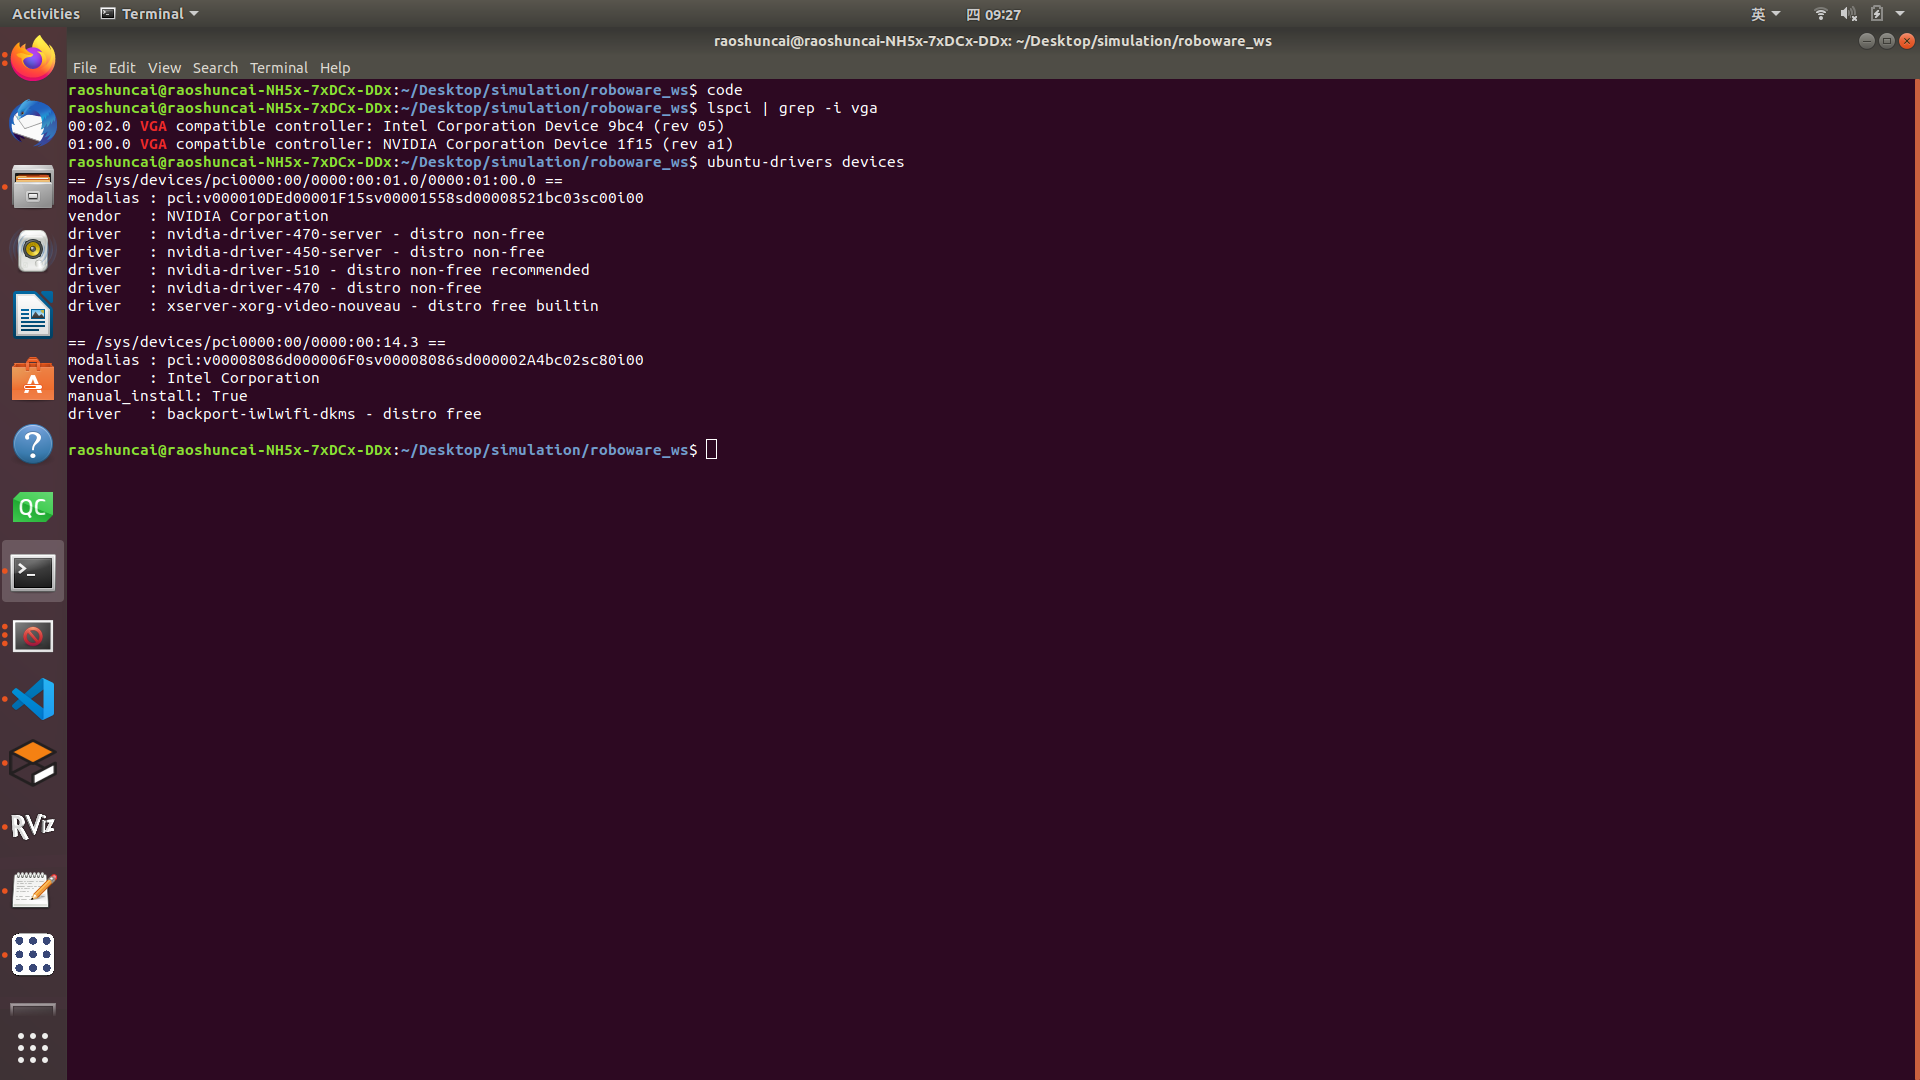Show all applications grid button
The width and height of the screenshot is (1920, 1080).
pos(33,1047)
